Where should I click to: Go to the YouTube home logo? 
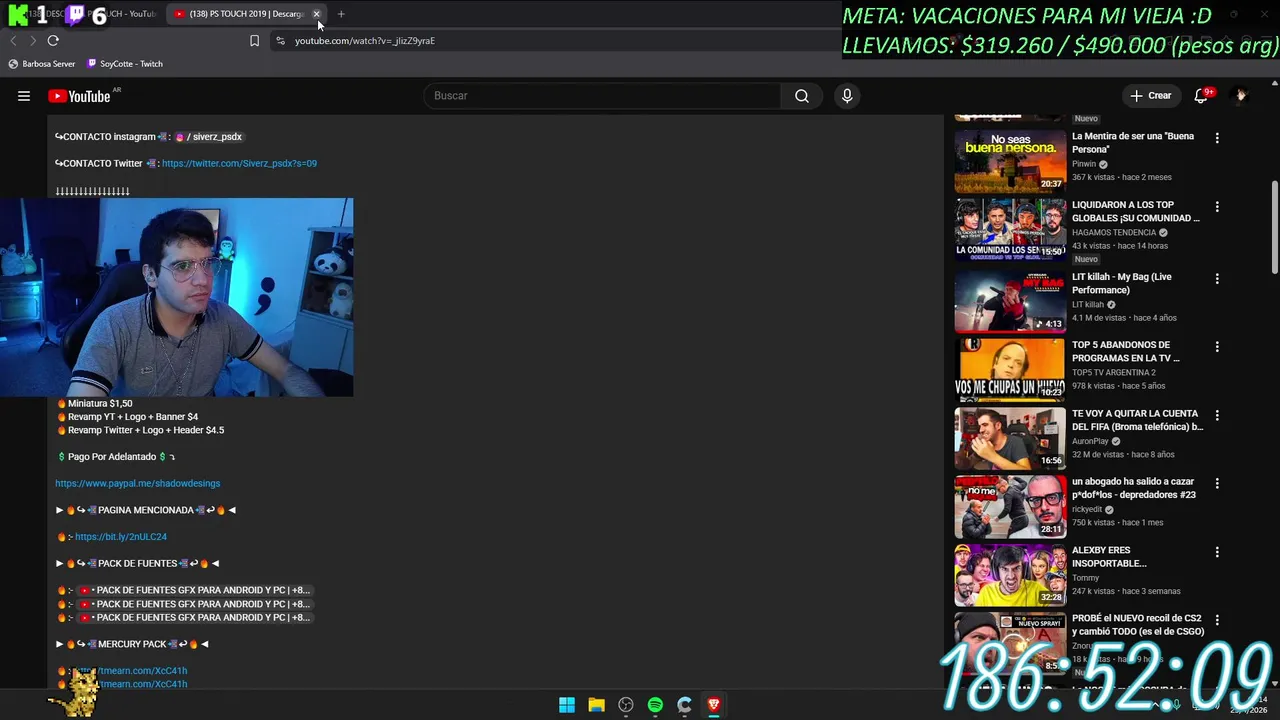tap(79, 96)
